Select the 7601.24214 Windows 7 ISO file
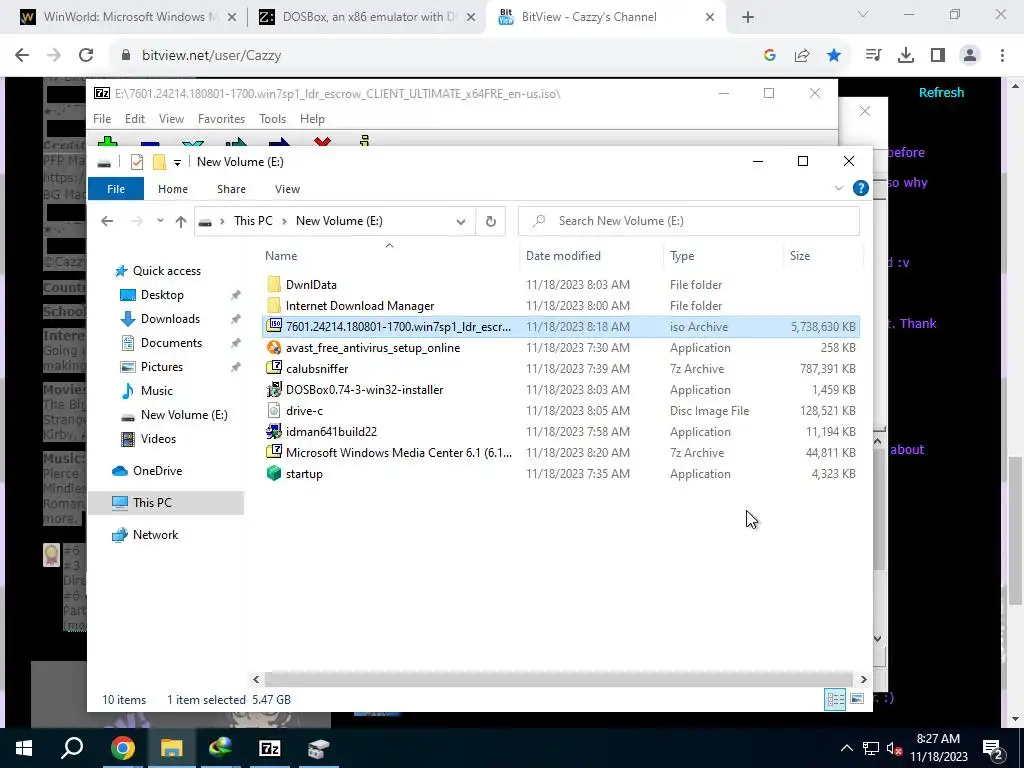The height and width of the screenshot is (768, 1024). (560, 327)
